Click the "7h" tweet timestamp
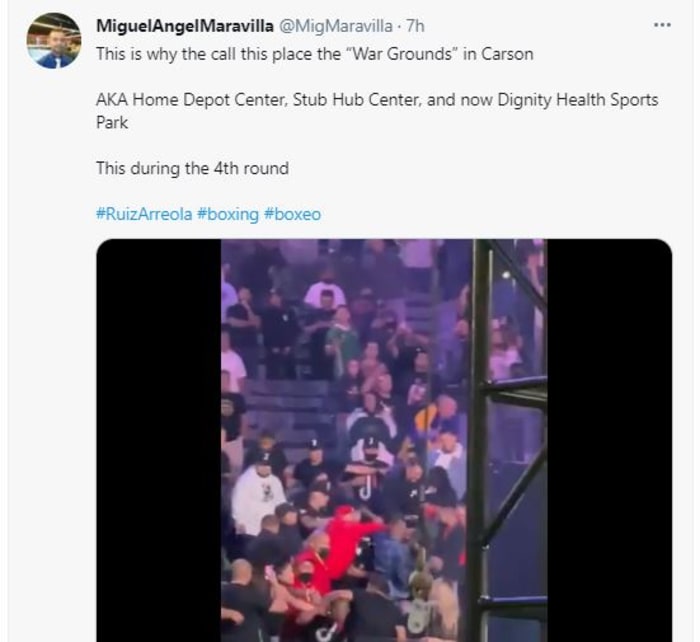 point(415,25)
